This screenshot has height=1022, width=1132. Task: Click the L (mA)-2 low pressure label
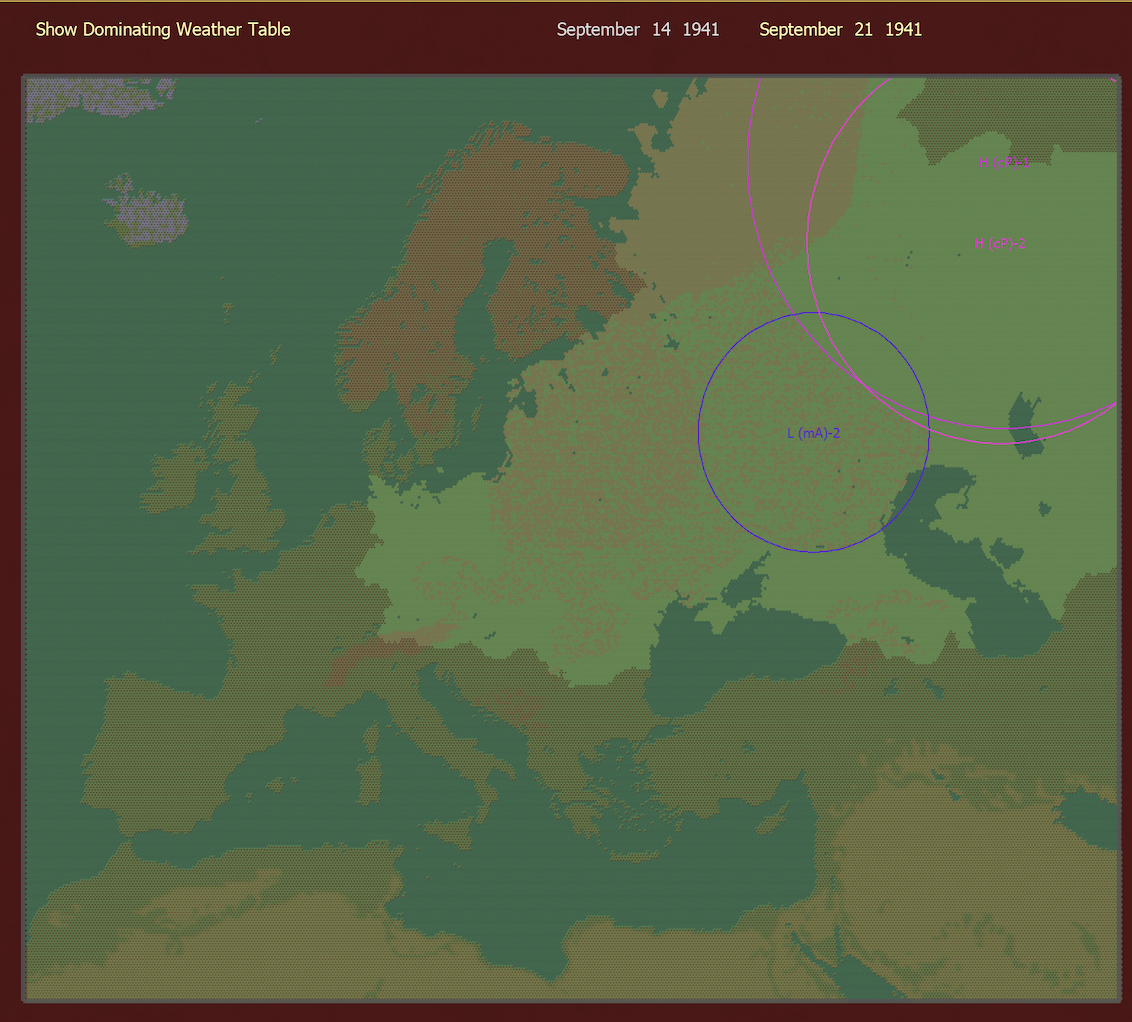pyautogui.click(x=814, y=433)
